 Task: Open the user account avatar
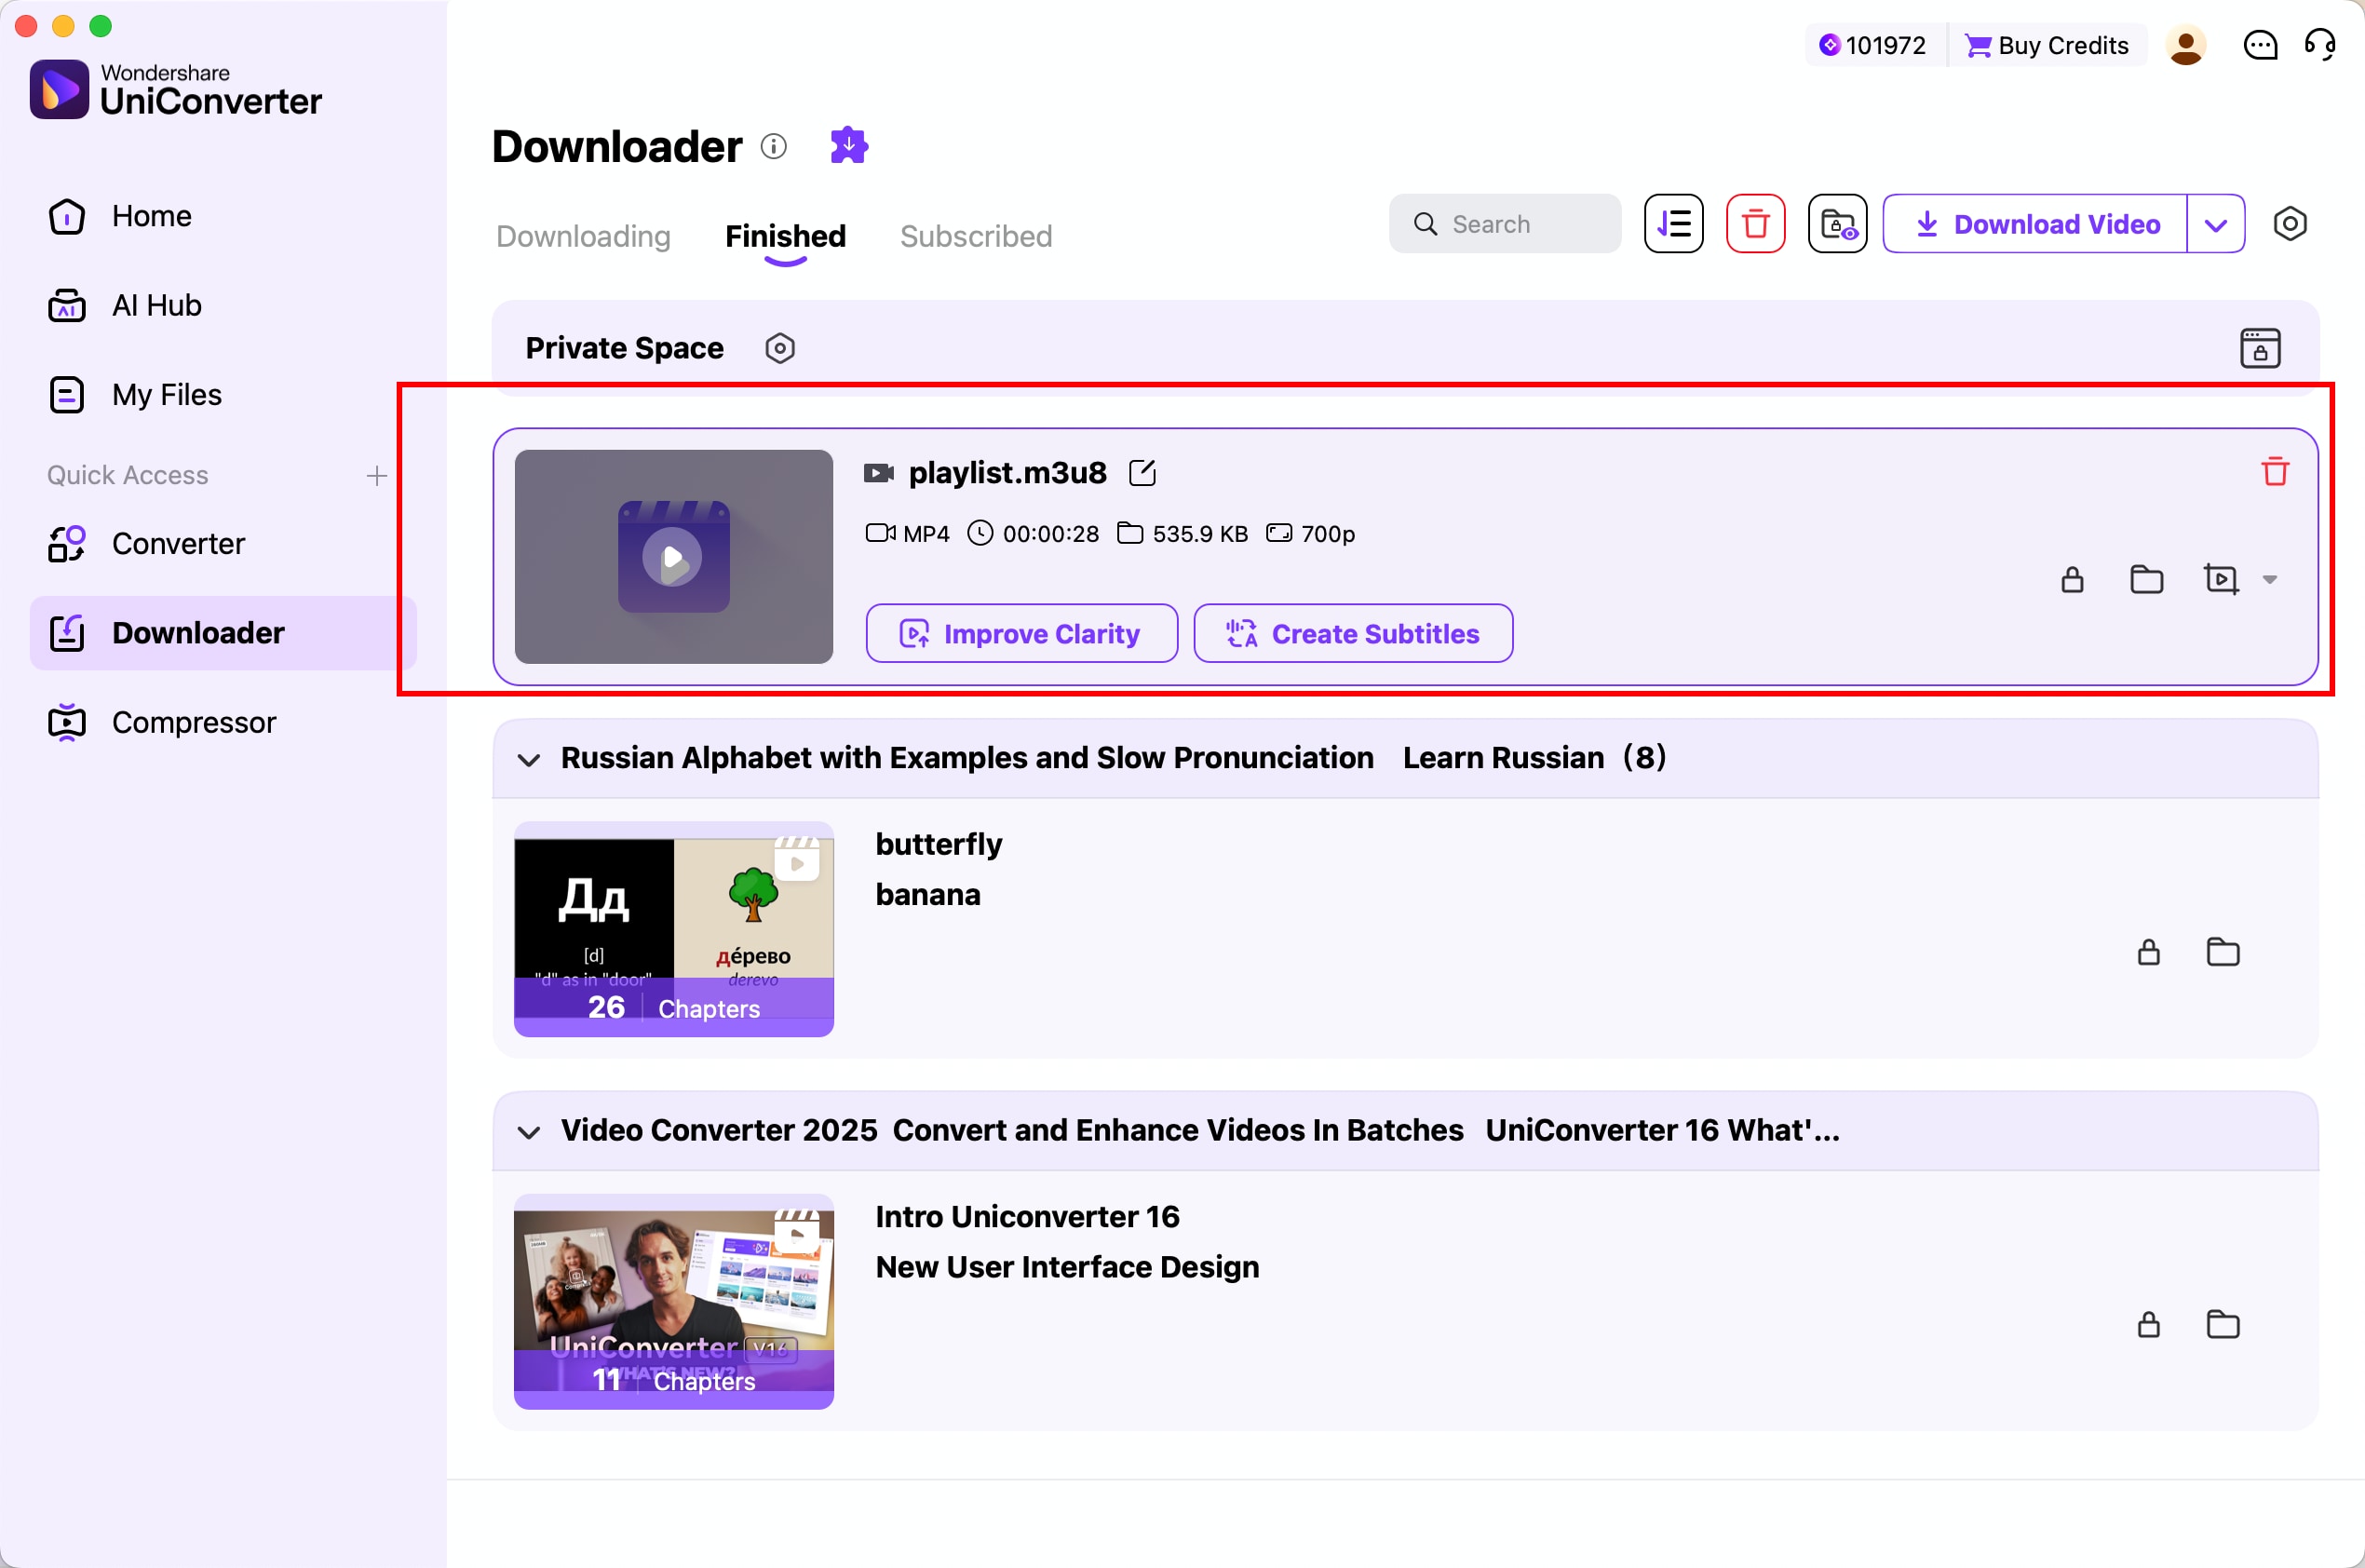[2185, 45]
